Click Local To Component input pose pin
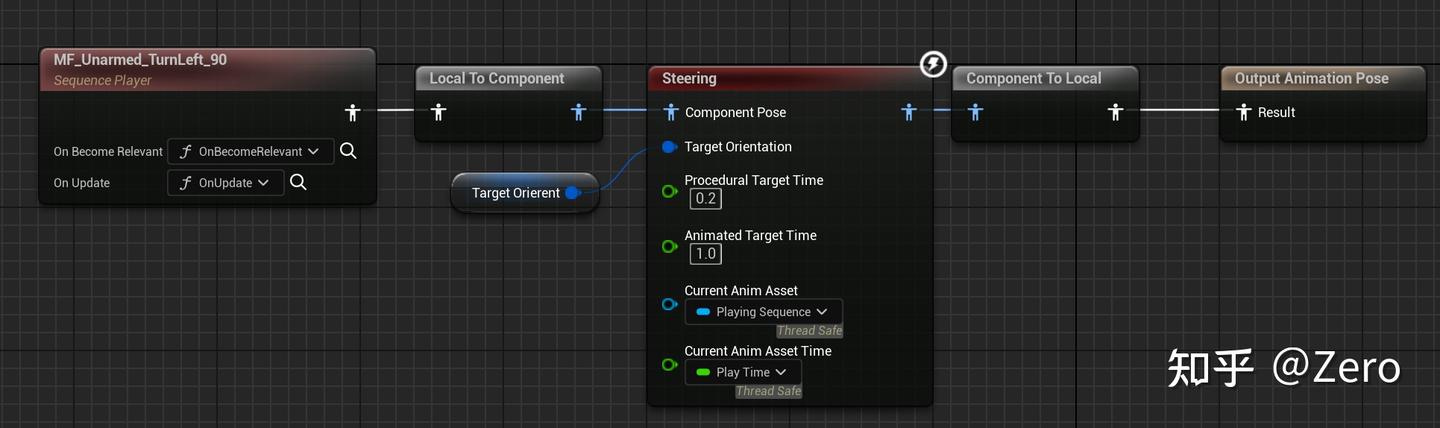Image resolution: width=1440 pixels, height=428 pixels. tap(438, 112)
